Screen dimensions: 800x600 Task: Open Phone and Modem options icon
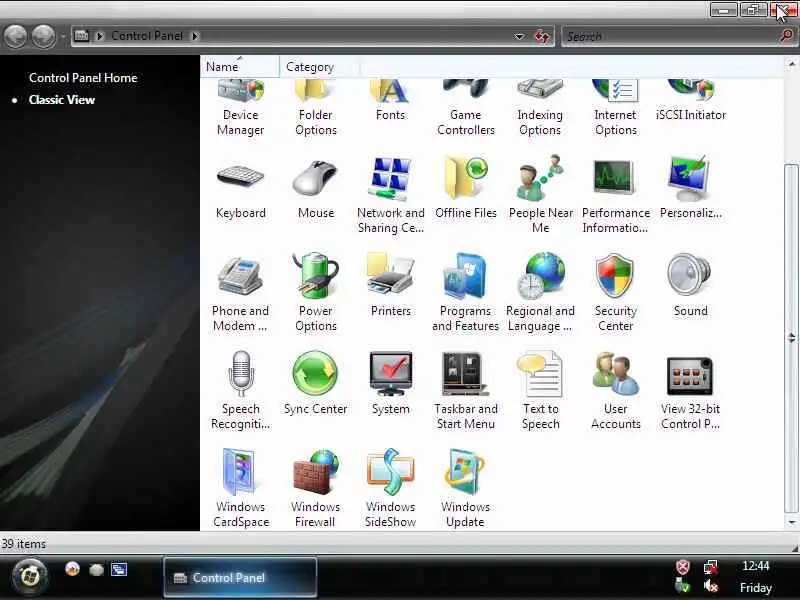240,293
